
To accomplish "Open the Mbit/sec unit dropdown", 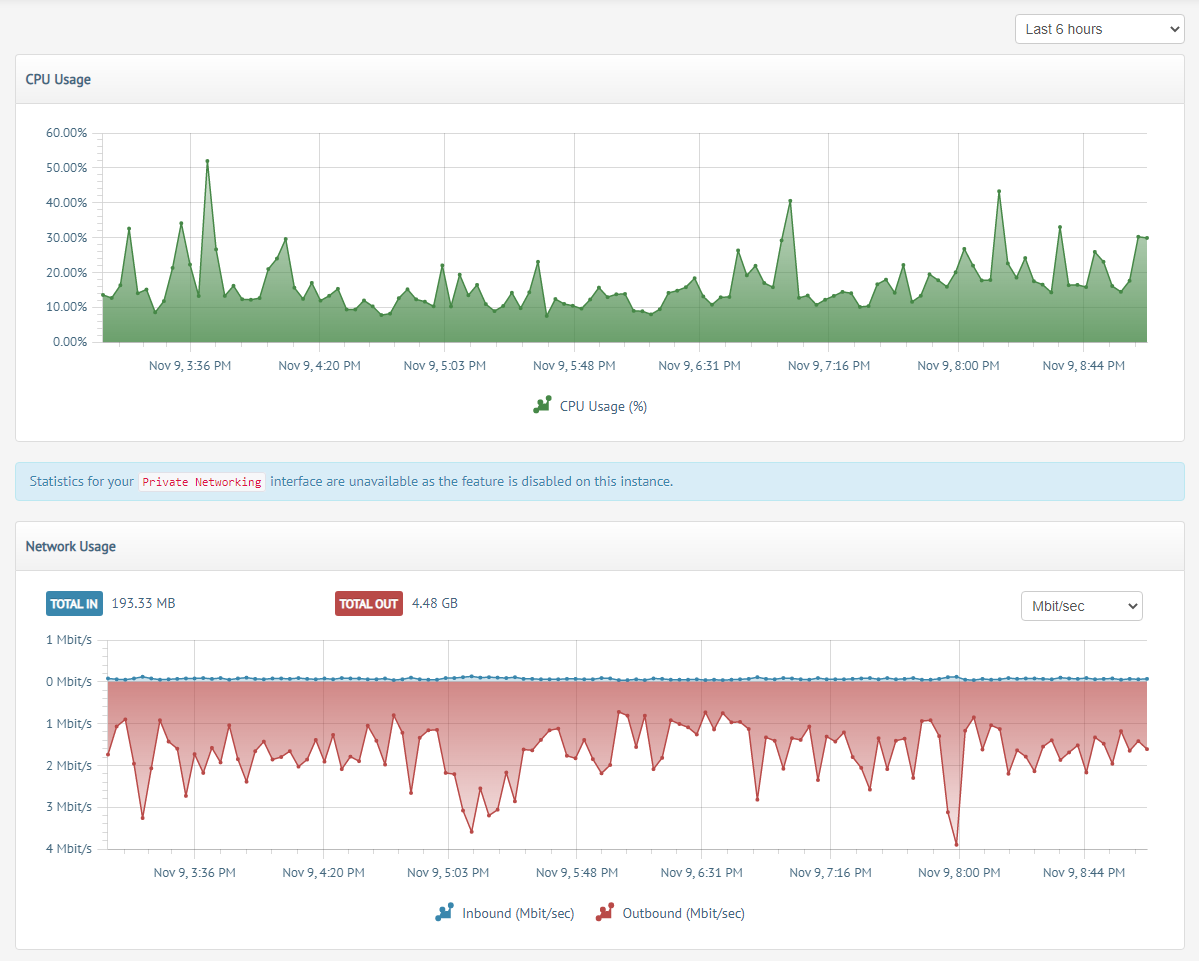I will [1081, 606].
